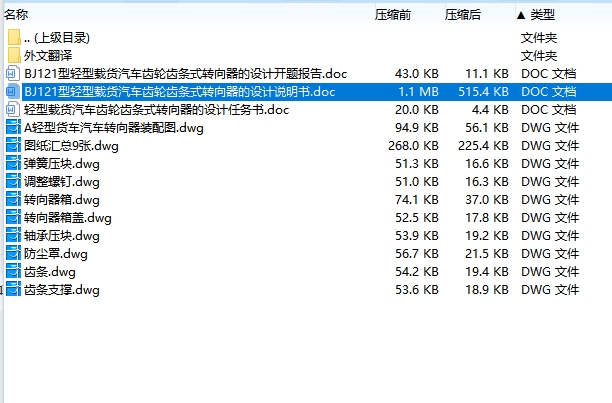Select the .. (上级目录) row name
The height and width of the screenshot is (403, 612).
[x=57, y=37]
